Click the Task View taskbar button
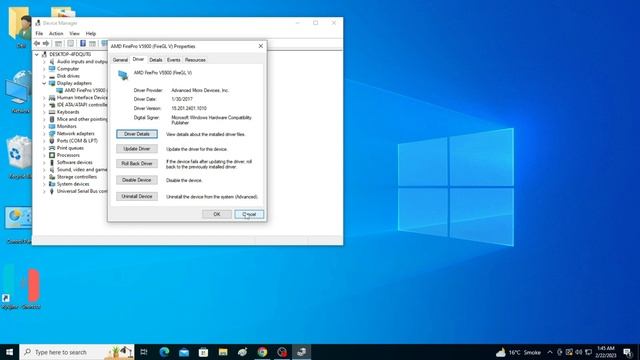The width and height of the screenshot is (640, 360). tap(144, 352)
